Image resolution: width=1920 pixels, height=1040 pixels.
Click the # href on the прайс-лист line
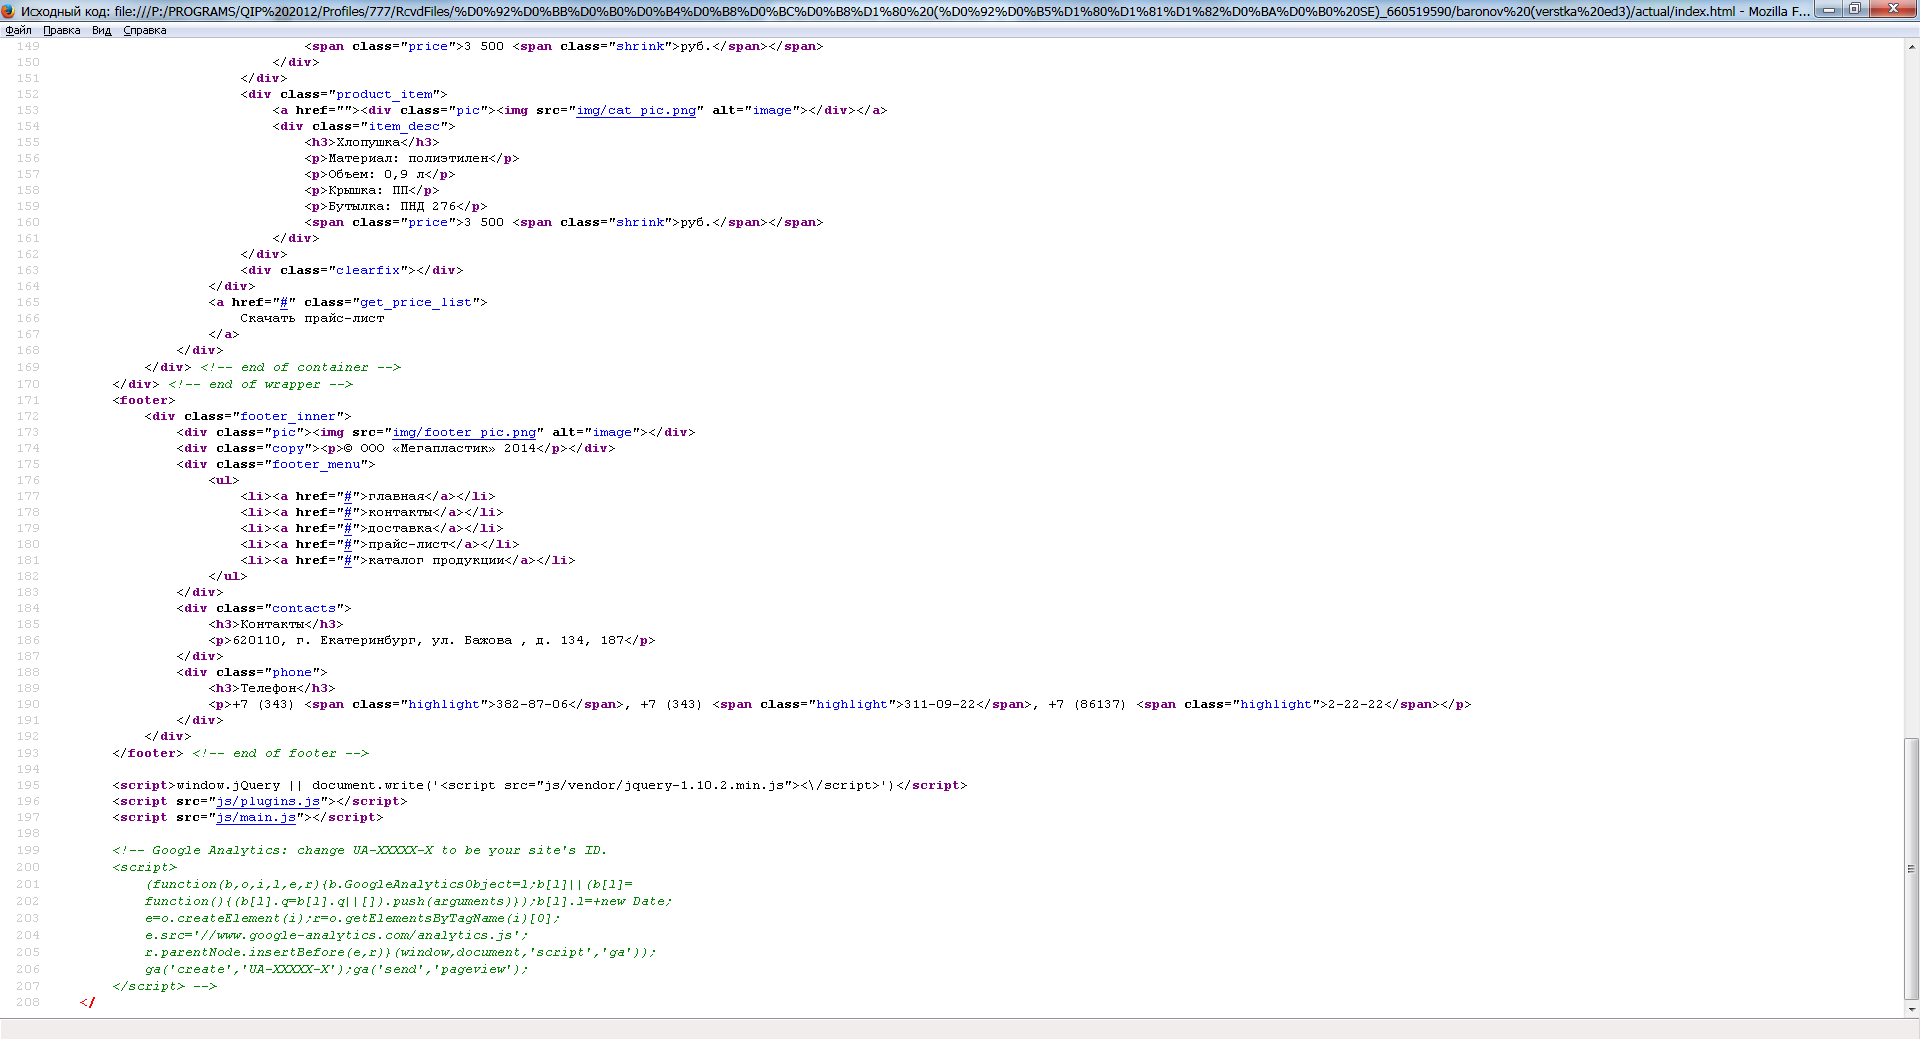tap(348, 545)
